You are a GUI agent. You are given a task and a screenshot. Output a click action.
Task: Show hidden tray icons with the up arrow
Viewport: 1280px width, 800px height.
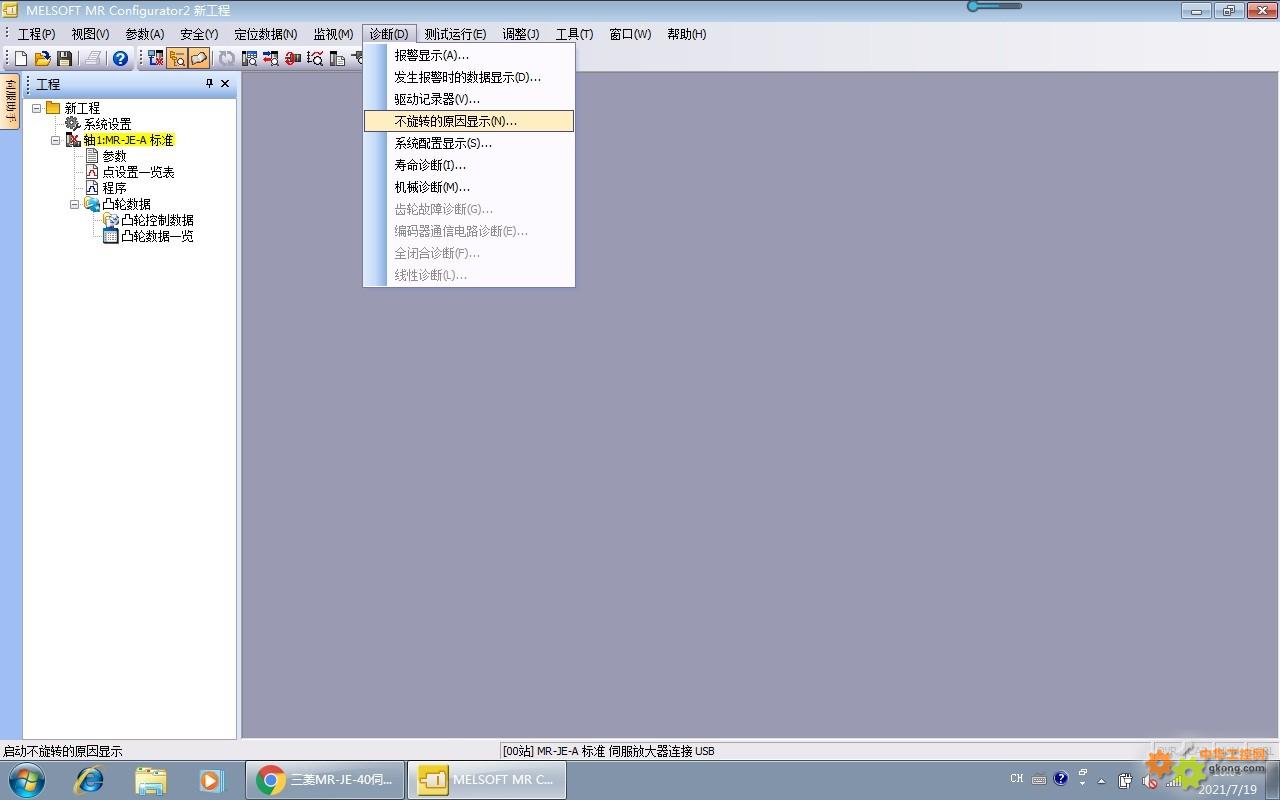click(1102, 781)
